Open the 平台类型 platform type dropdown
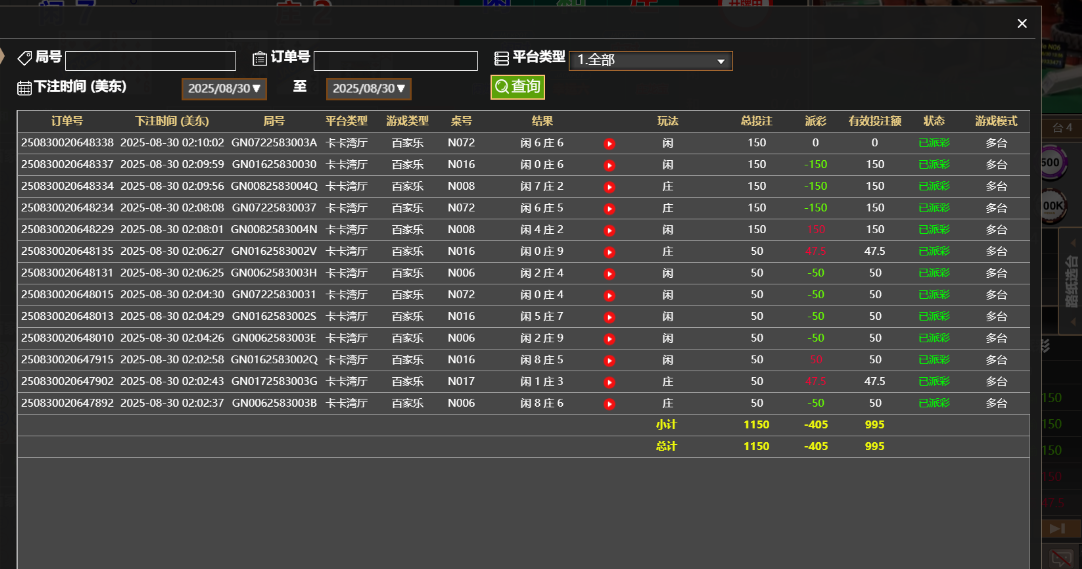The image size is (1082, 569). point(650,61)
